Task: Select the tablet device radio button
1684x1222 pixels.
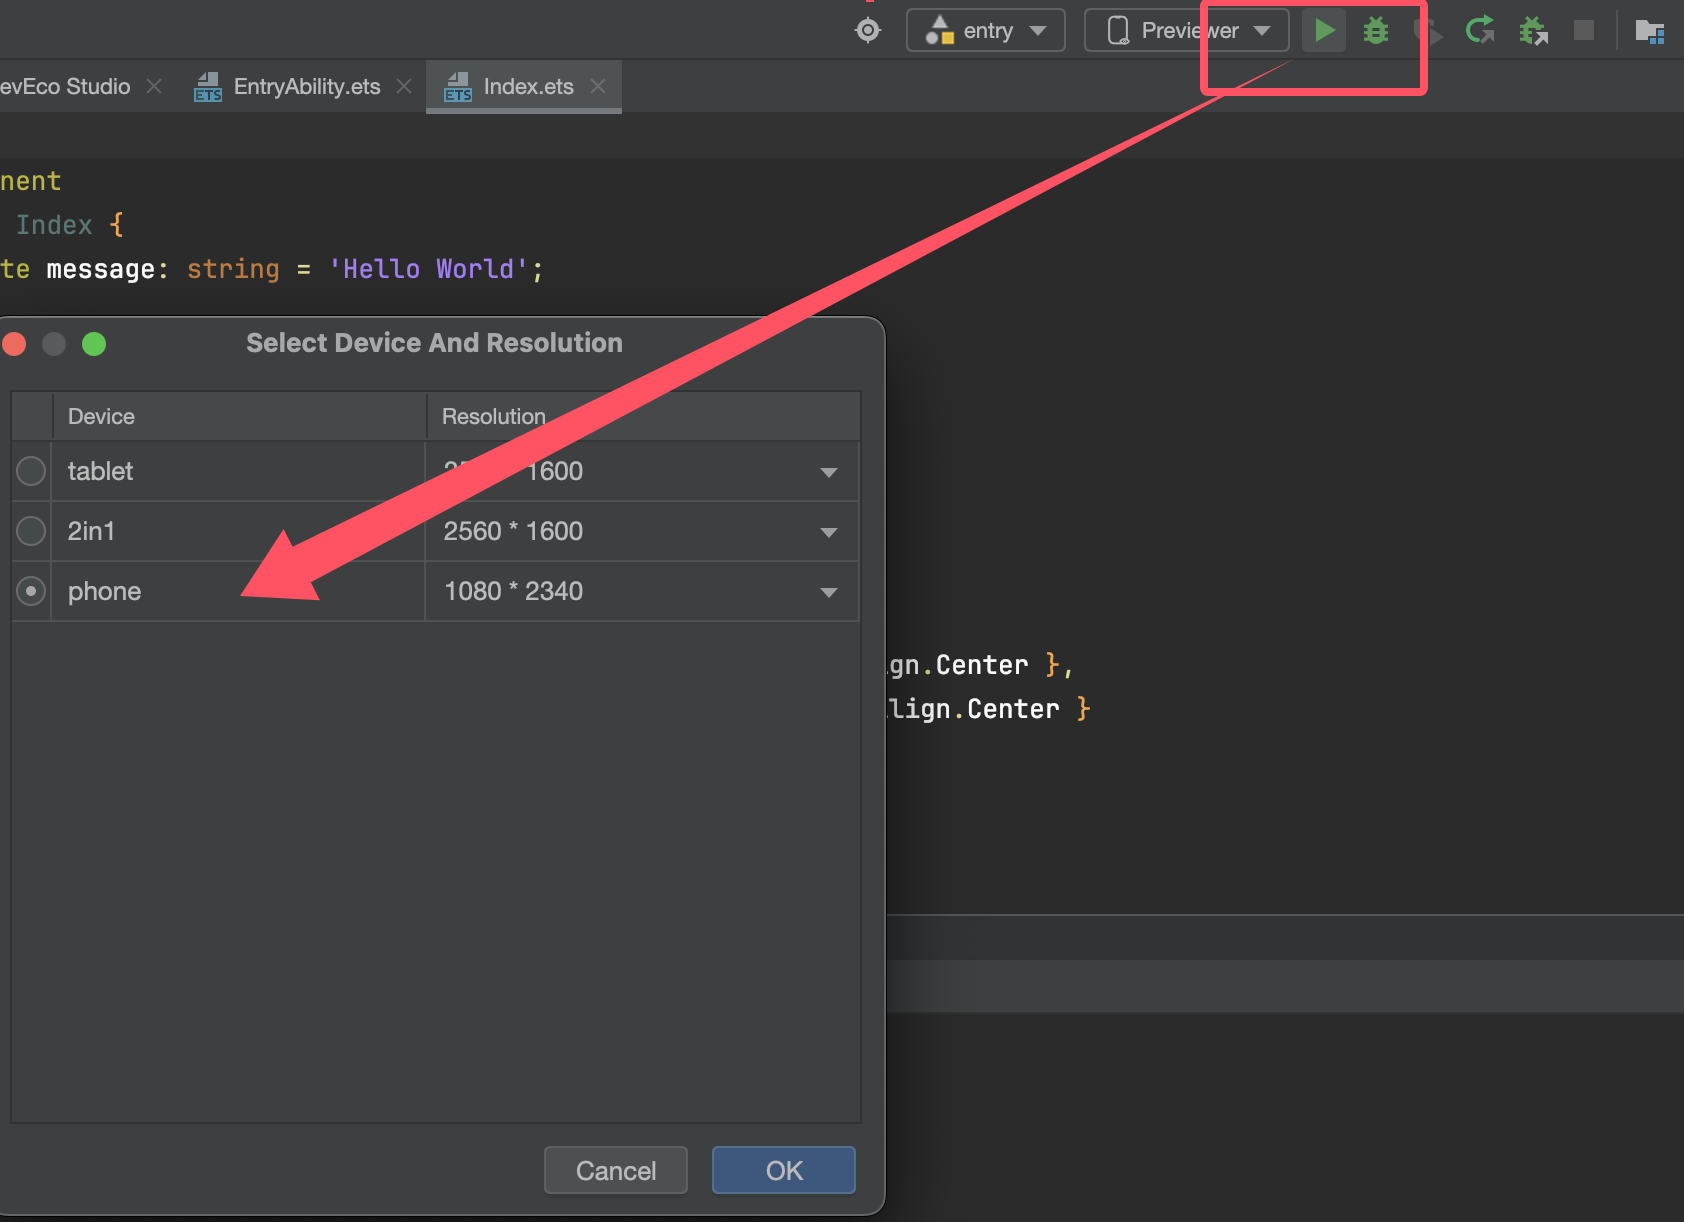Action: [31, 471]
